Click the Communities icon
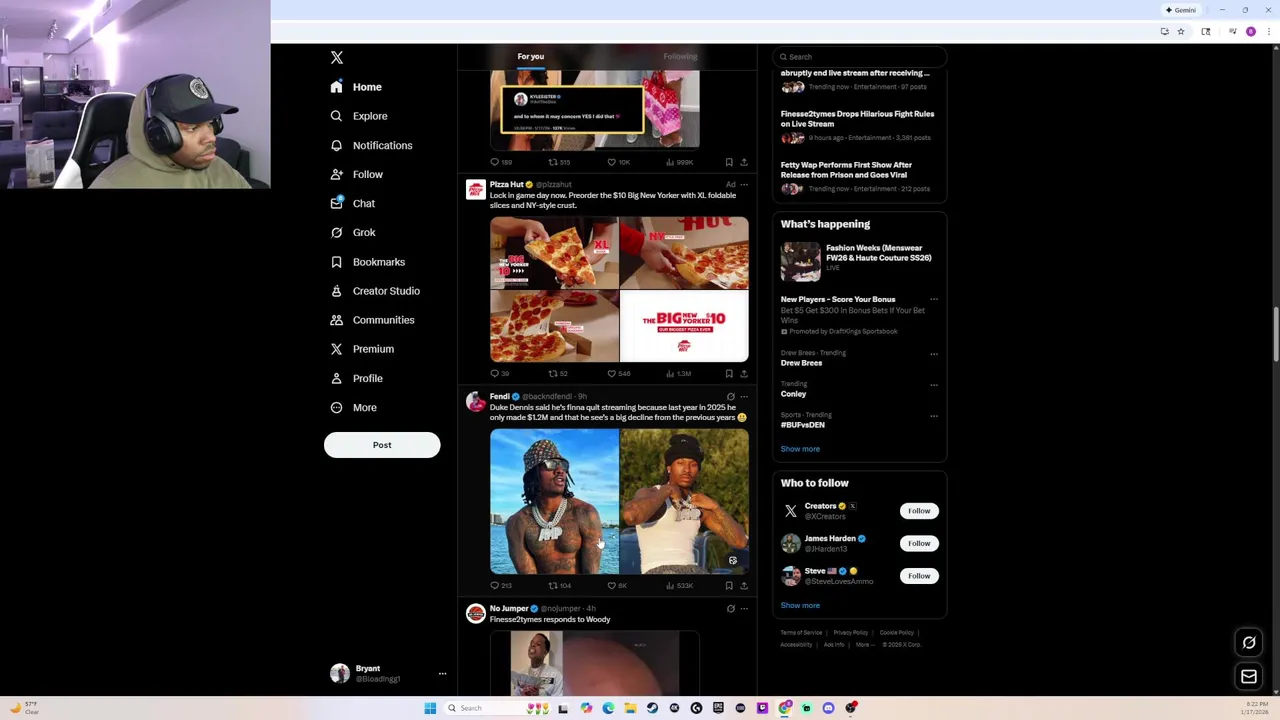1280x720 pixels. click(337, 320)
